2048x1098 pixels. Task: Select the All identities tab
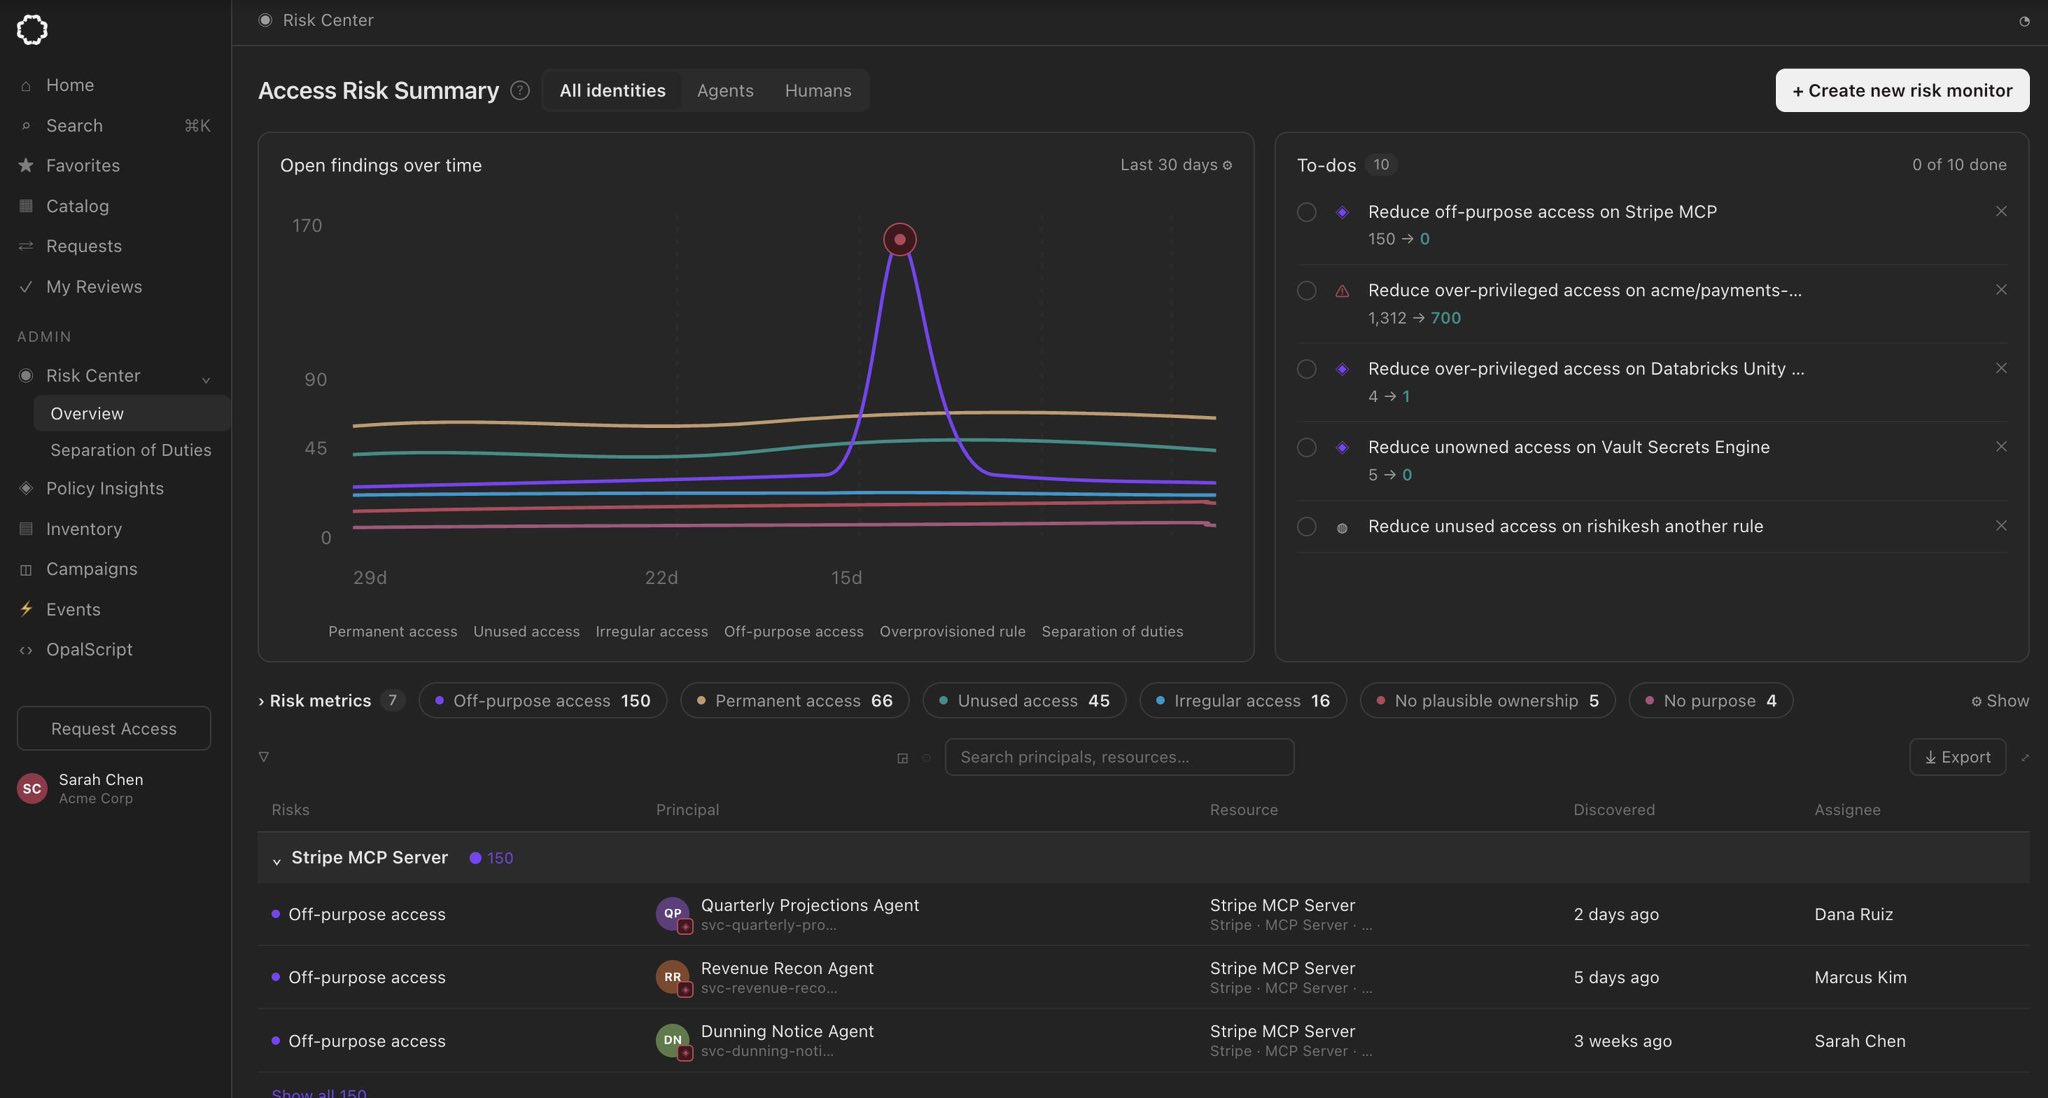(x=612, y=90)
